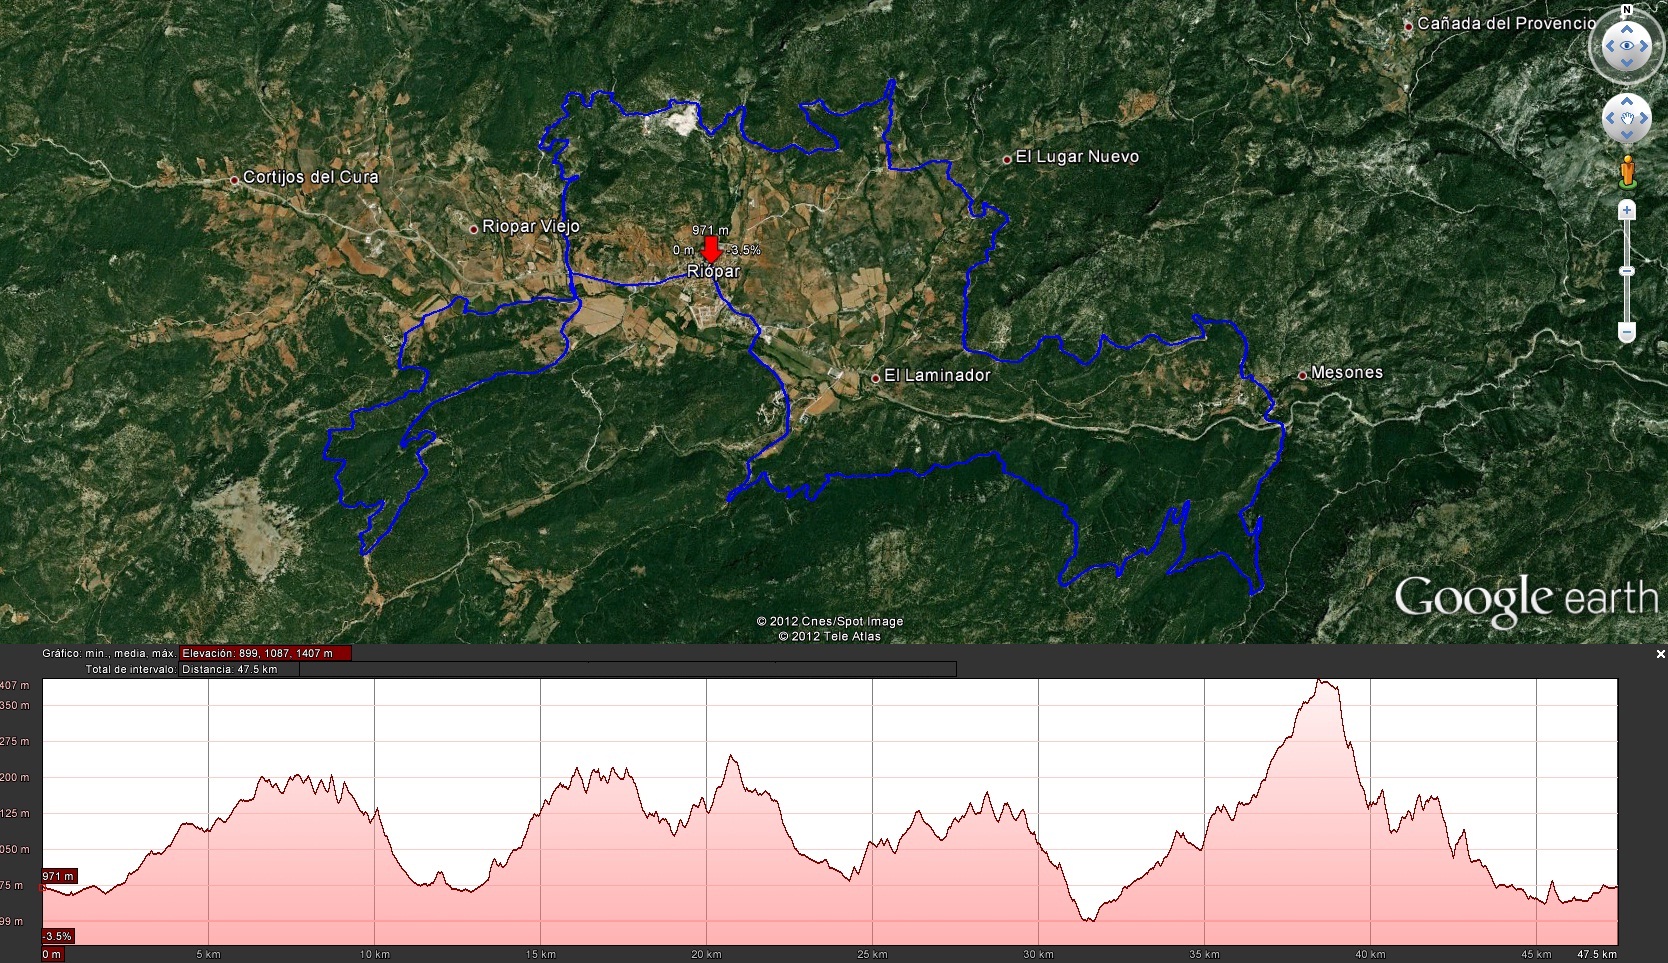This screenshot has height=963, width=1668.
Task: Click the 971 m label above red arrow
Action: pyautogui.click(x=710, y=230)
